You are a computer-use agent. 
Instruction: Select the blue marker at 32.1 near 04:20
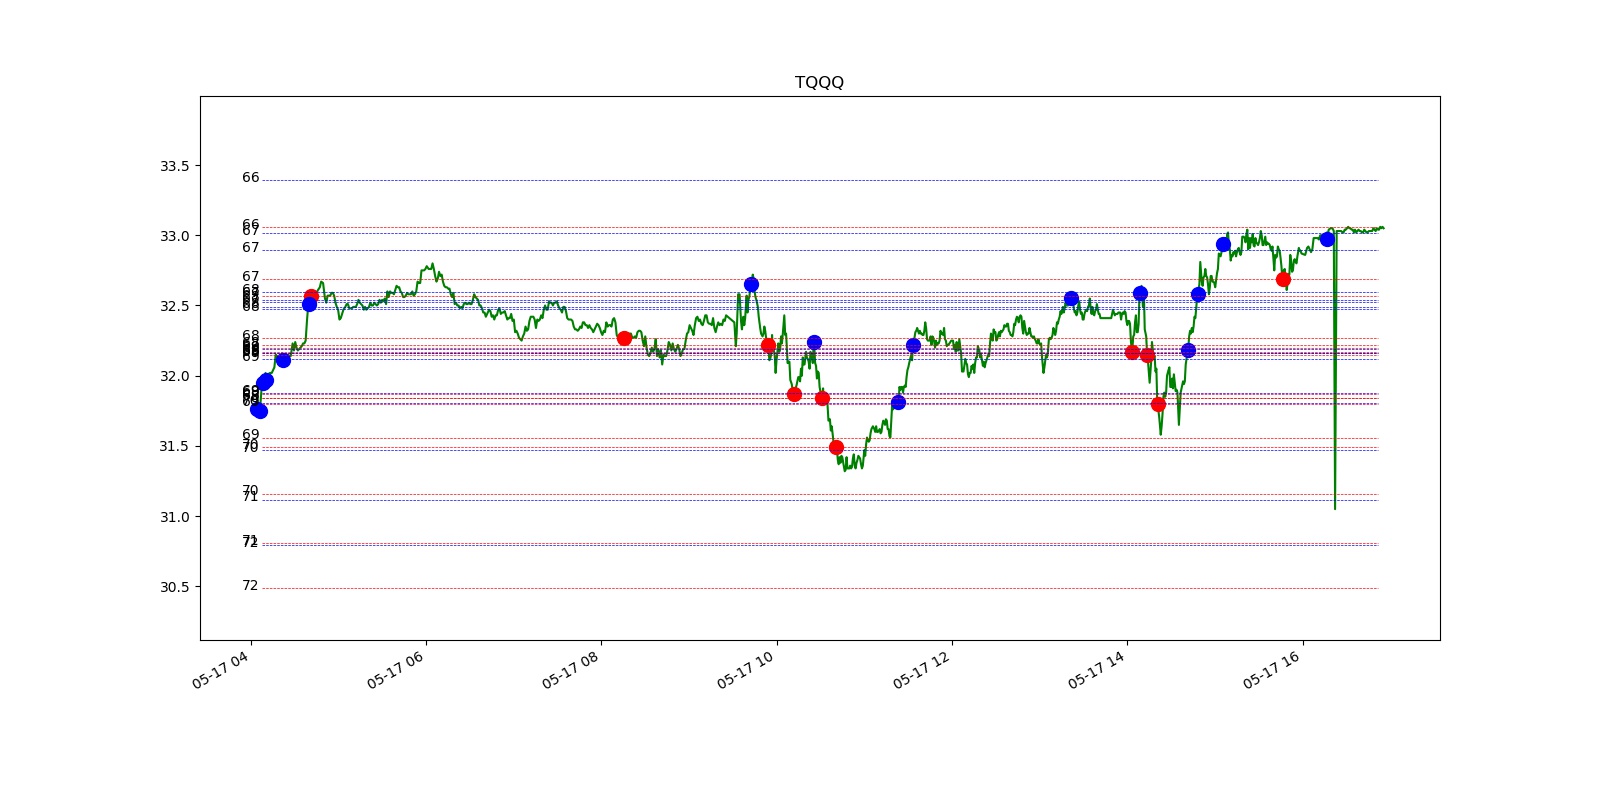(283, 360)
